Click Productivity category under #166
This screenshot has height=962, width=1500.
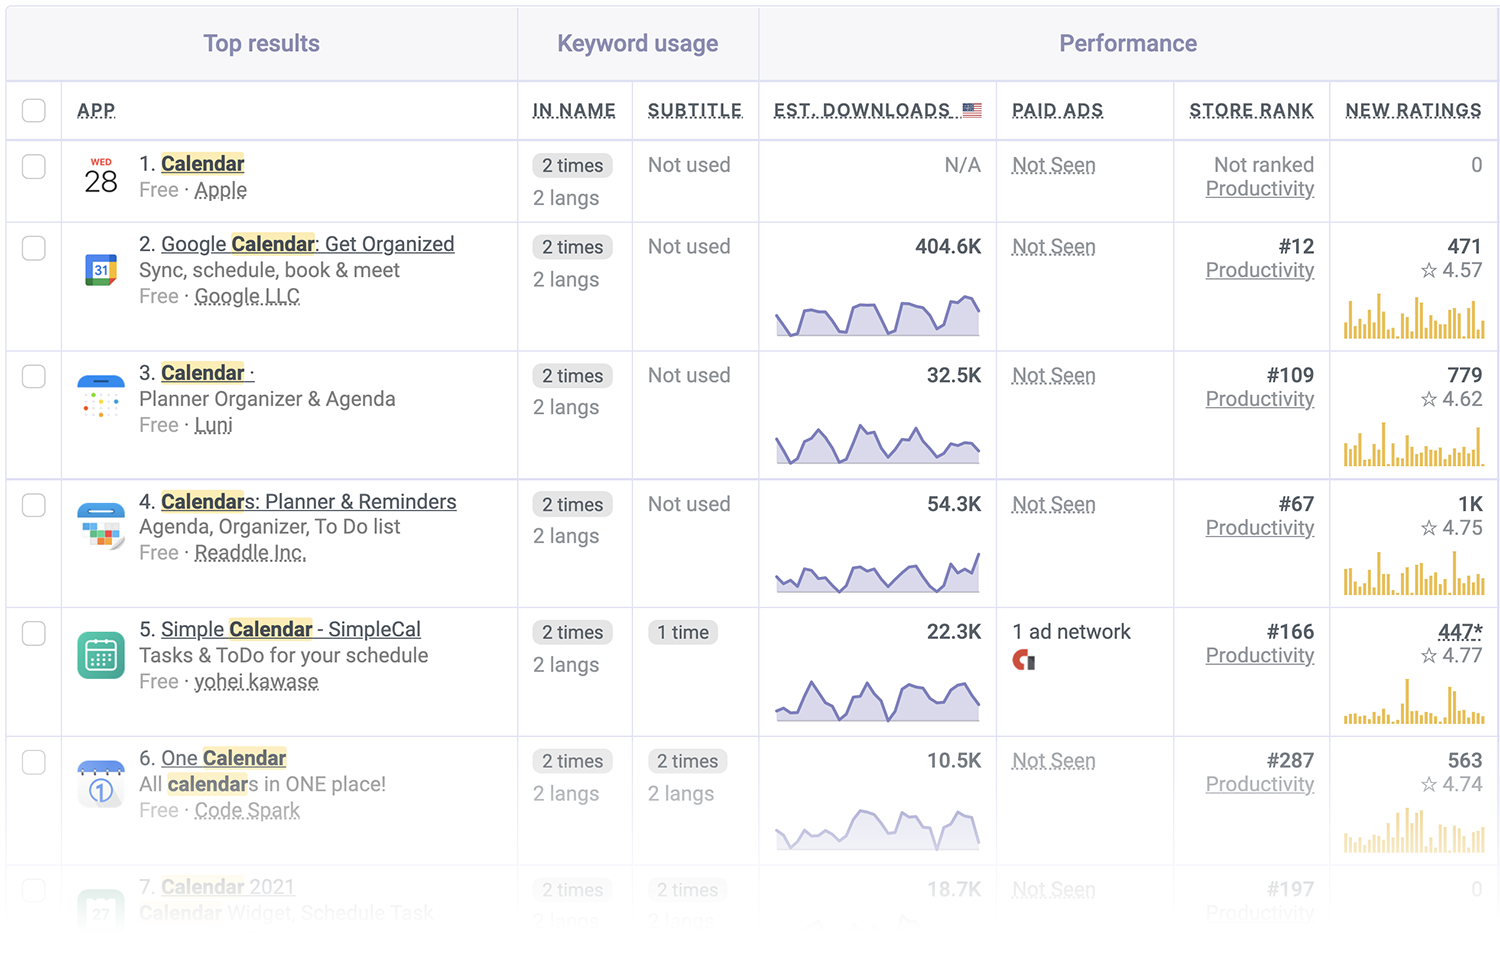[x=1260, y=656]
